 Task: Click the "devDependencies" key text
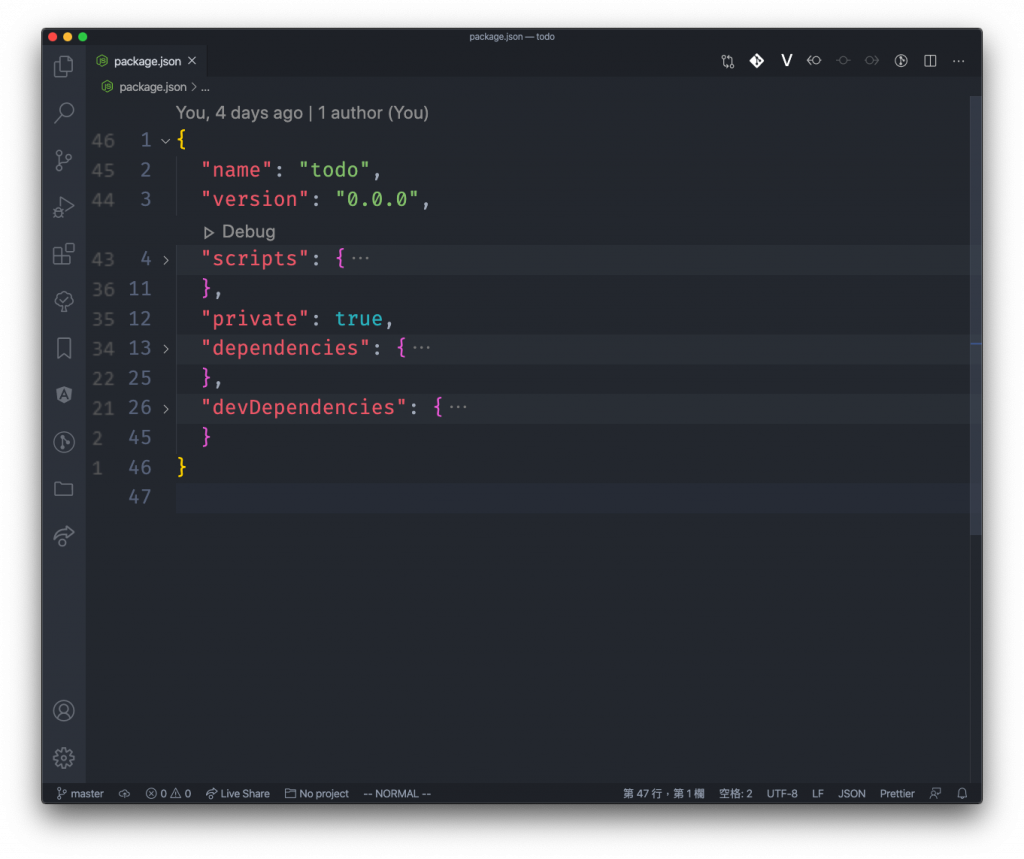304,408
